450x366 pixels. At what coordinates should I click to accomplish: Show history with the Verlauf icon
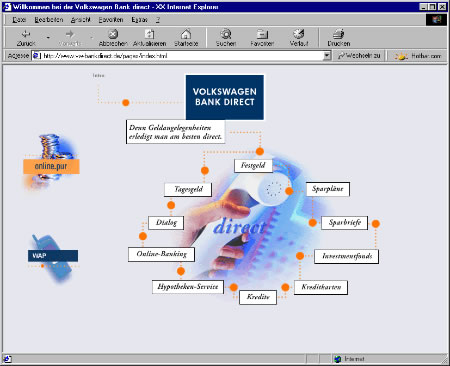point(299,34)
